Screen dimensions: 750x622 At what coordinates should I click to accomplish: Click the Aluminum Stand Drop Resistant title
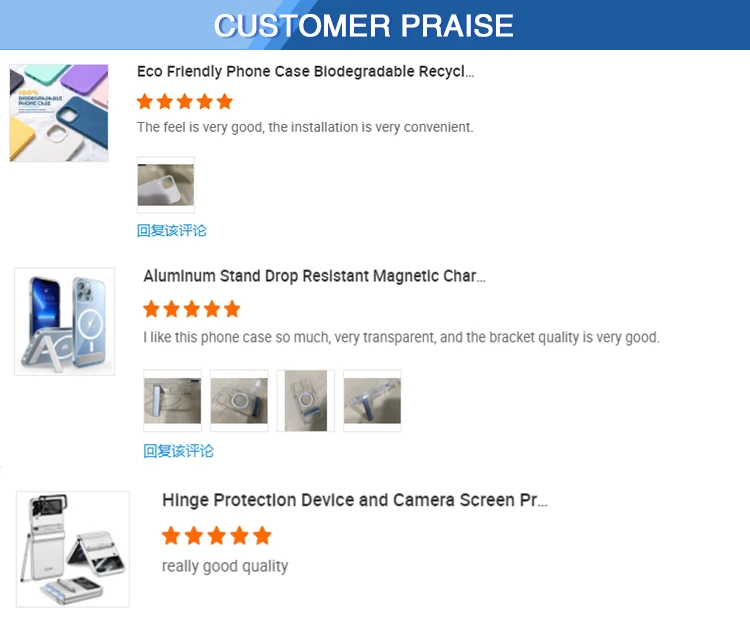314,276
